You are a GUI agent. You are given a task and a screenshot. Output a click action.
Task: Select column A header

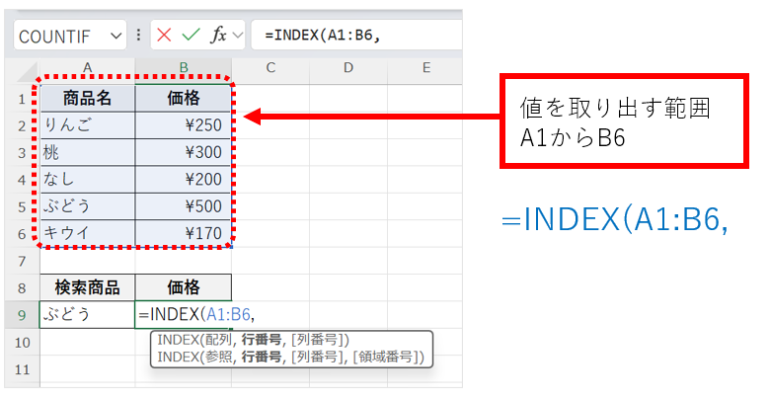[87, 68]
